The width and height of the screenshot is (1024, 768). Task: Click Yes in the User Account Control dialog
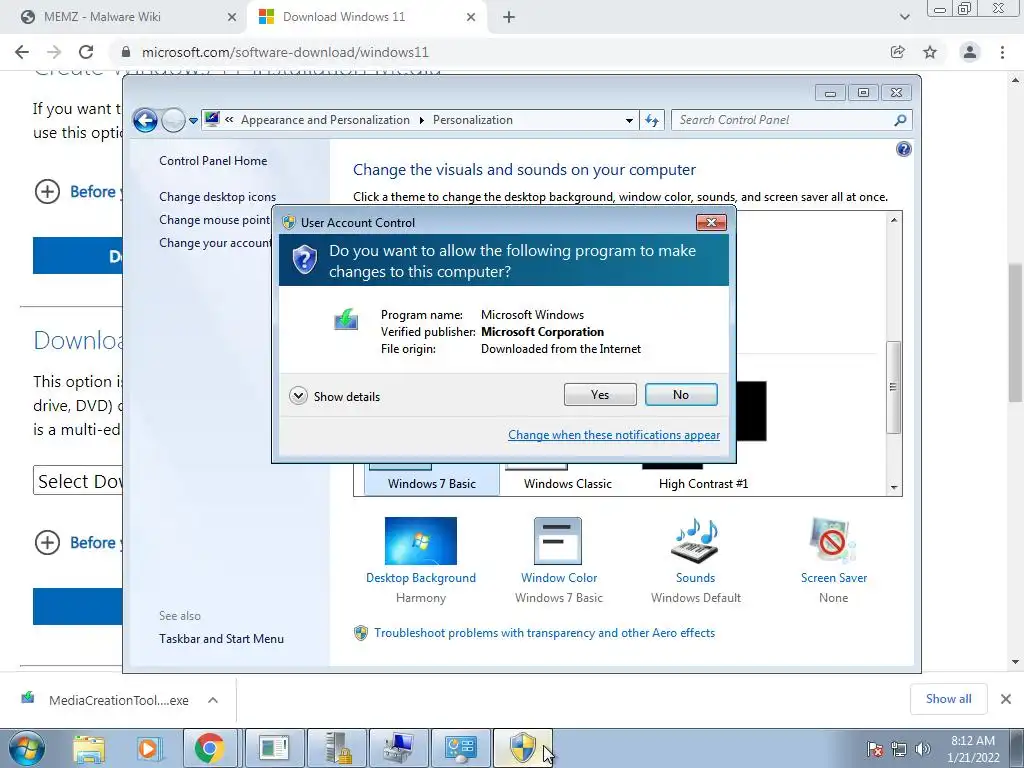click(x=600, y=394)
